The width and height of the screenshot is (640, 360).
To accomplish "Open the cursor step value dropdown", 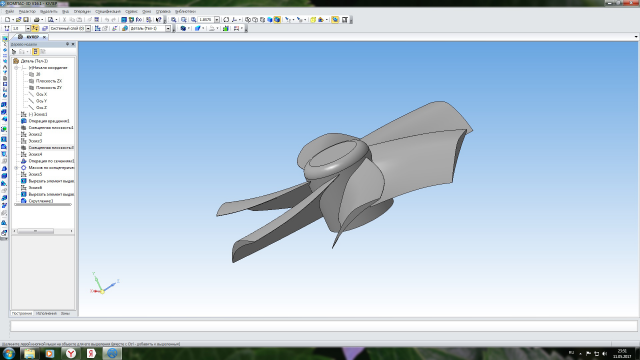I will [x=28, y=29].
